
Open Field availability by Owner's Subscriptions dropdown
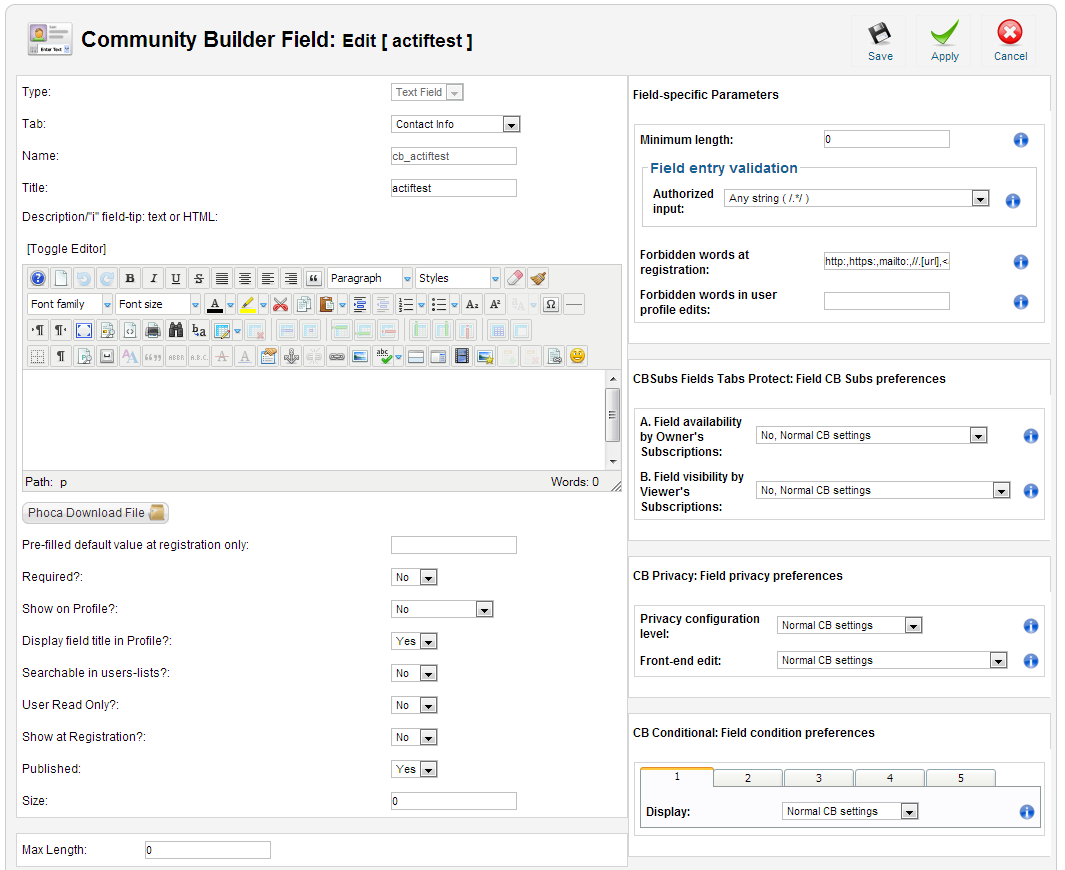[x=871, y=435]
